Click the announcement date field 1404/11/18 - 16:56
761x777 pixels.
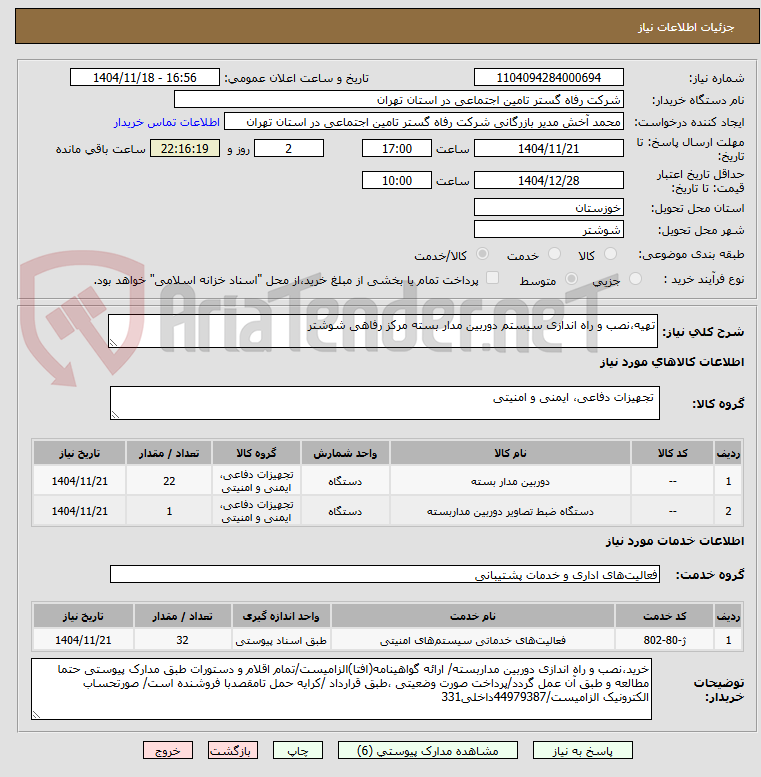point(145,77)
